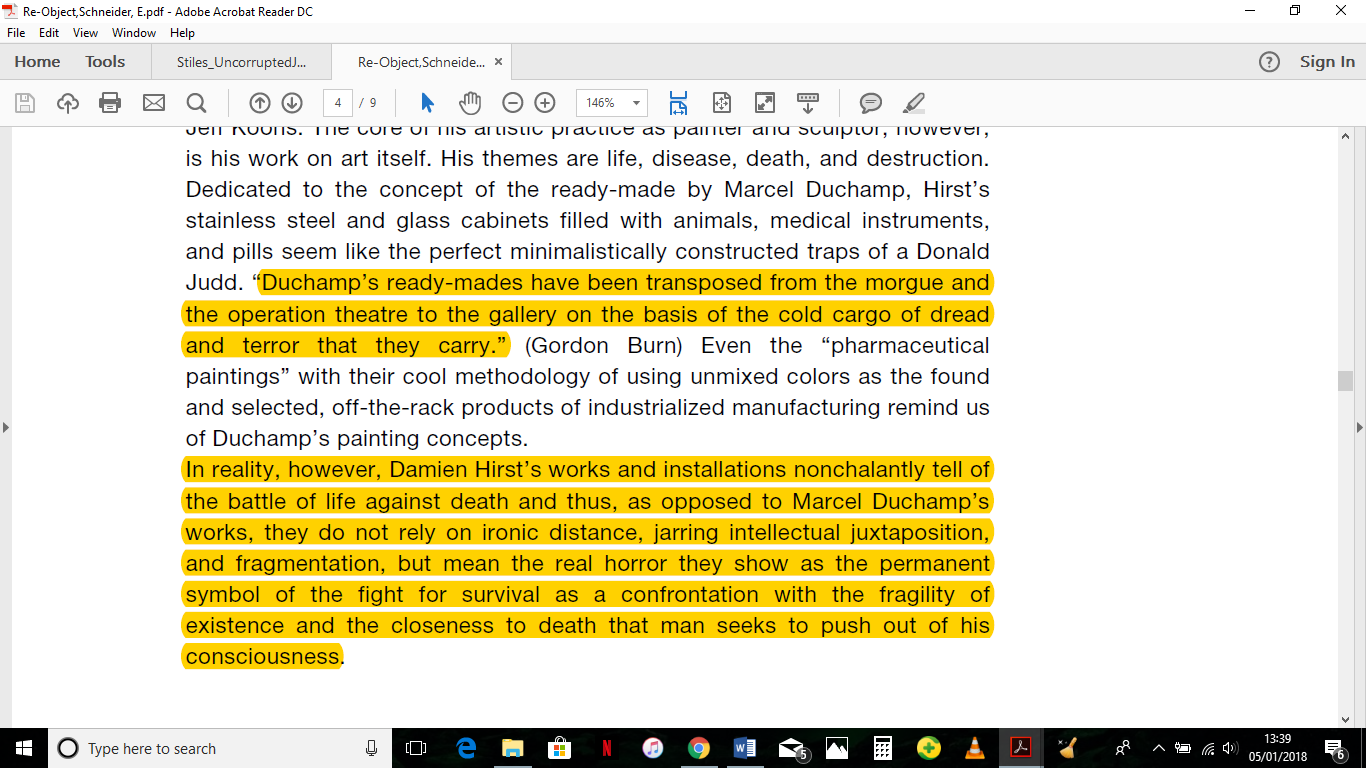Screen dimensions: 1366x768
Task: Go to previous page arrow
Action: click(x=259, y=103)
